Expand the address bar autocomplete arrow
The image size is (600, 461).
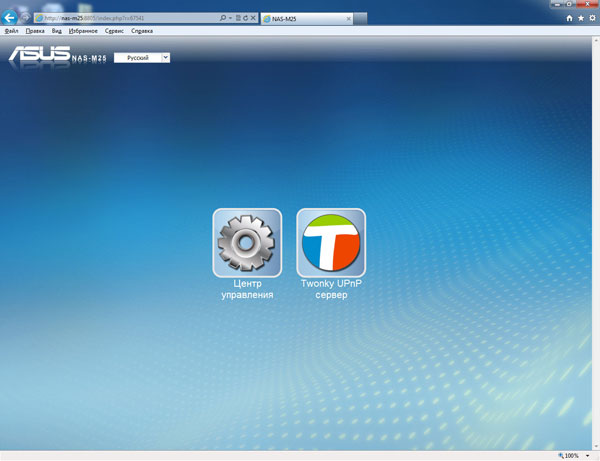[230, 18]
